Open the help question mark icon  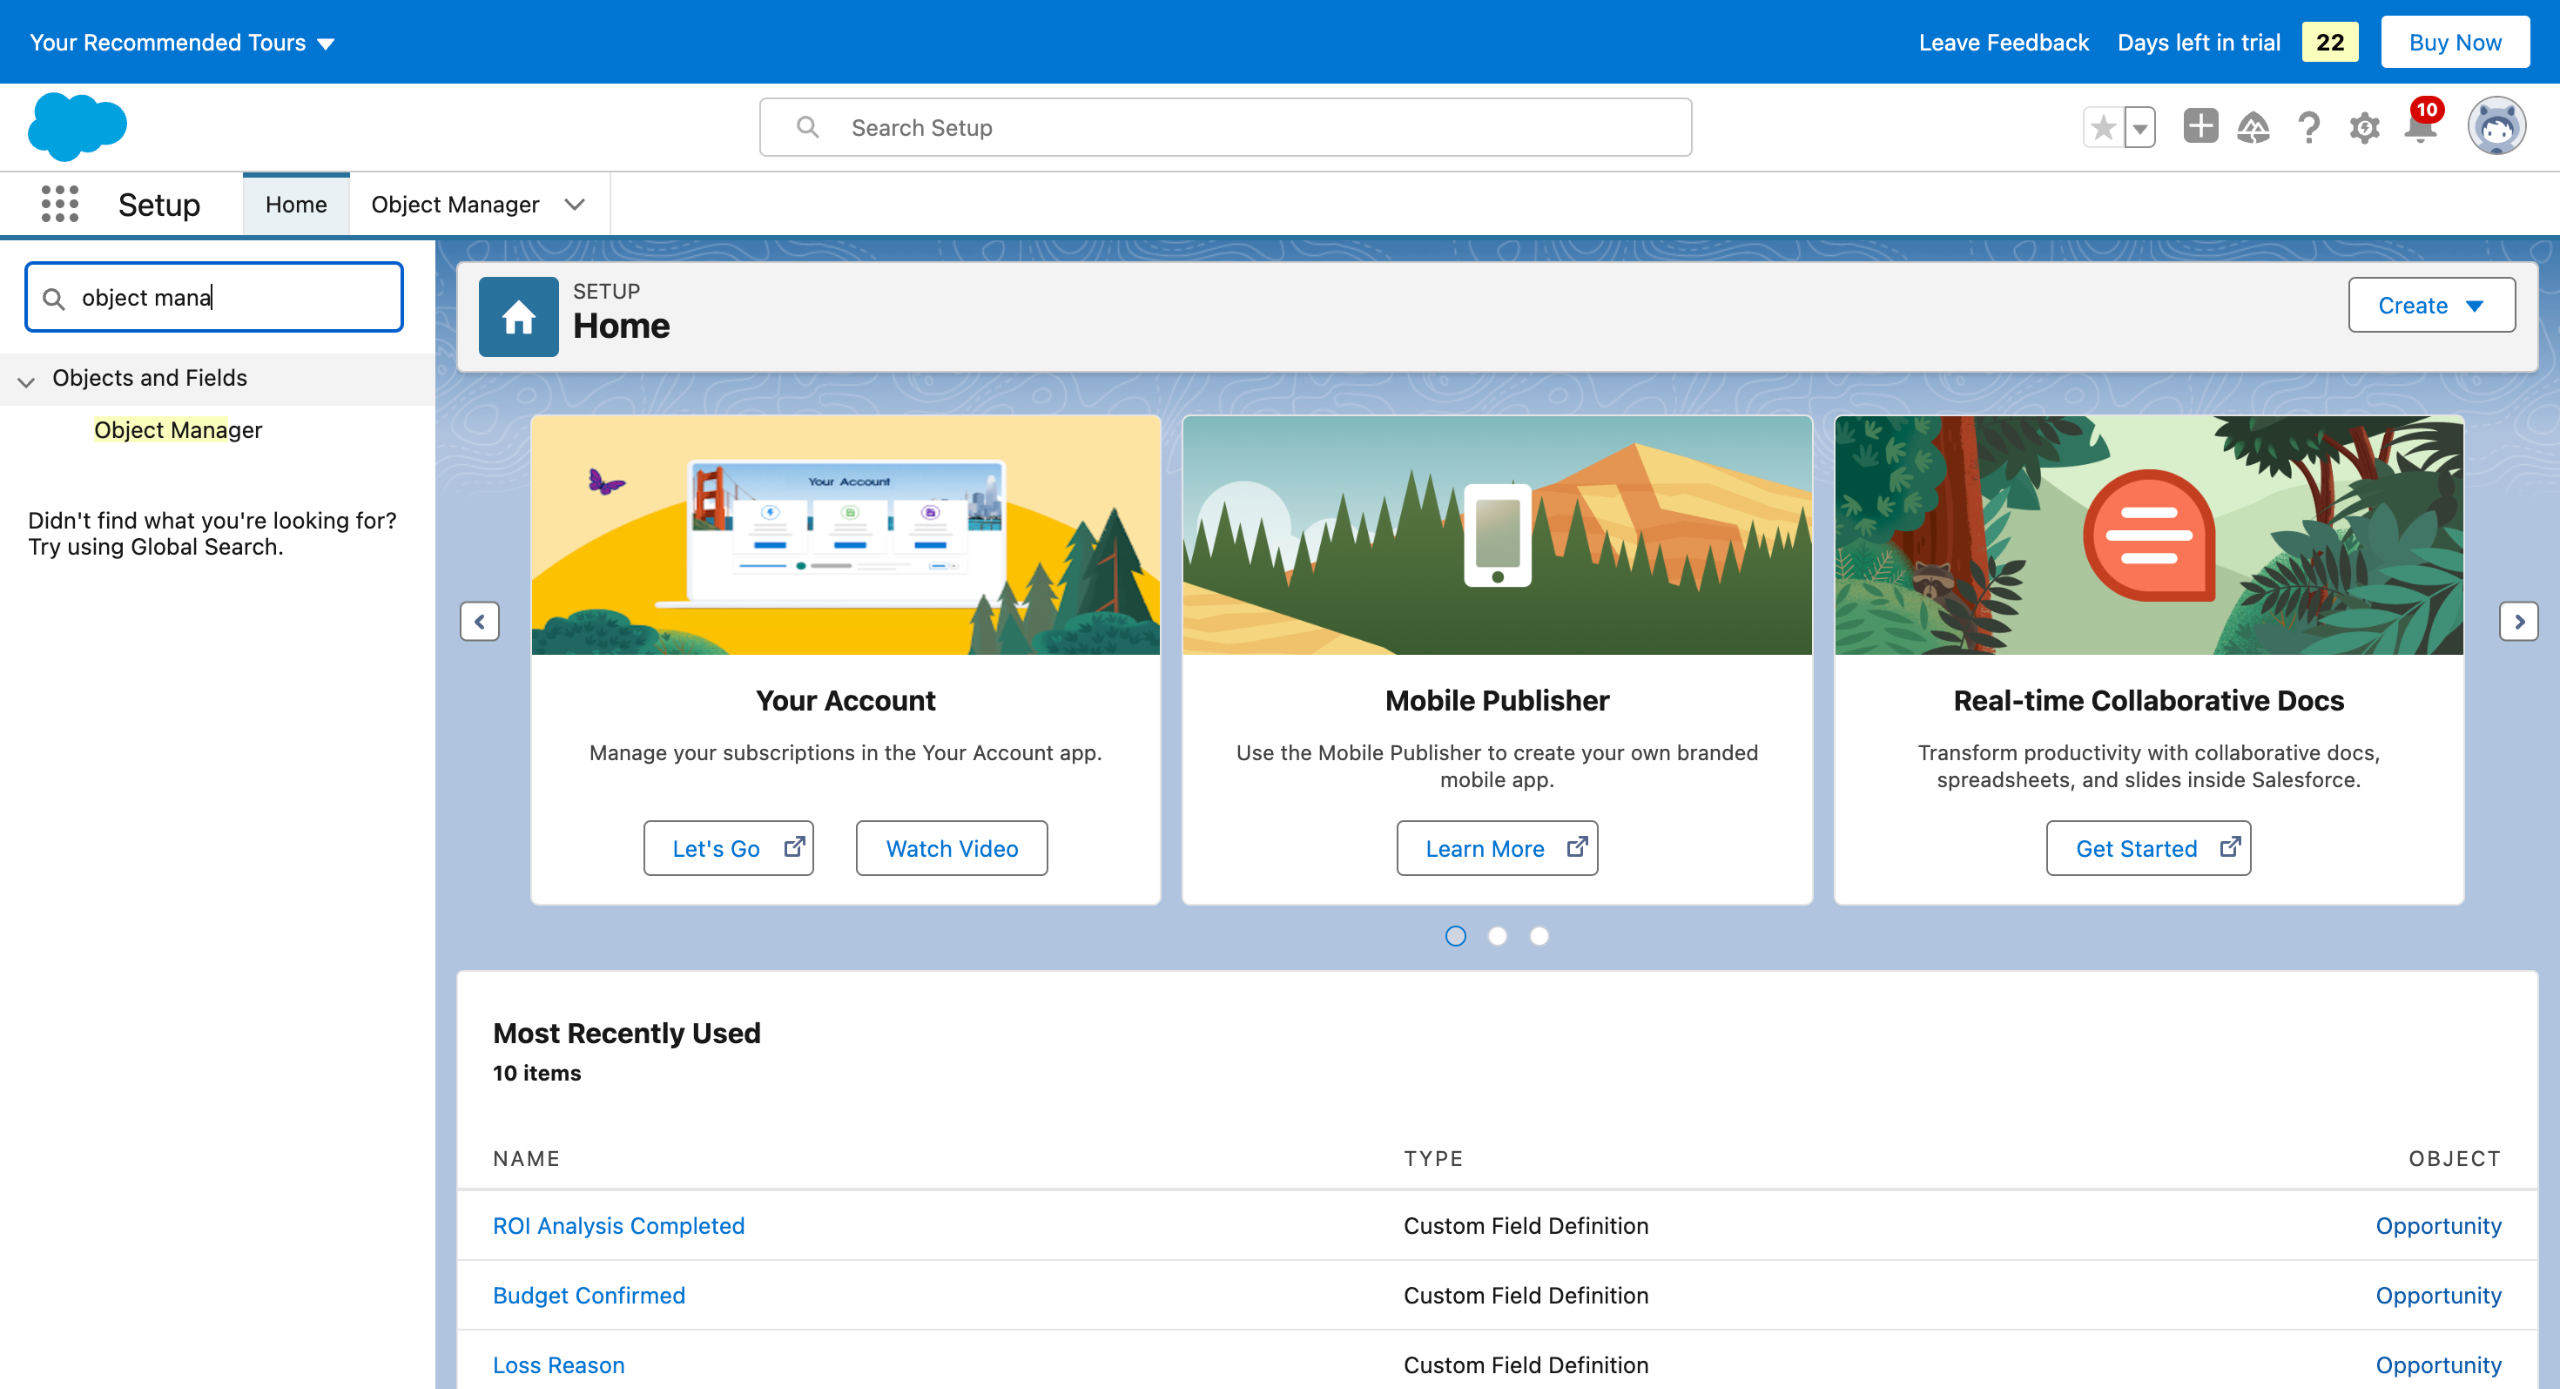(2309, 127)
